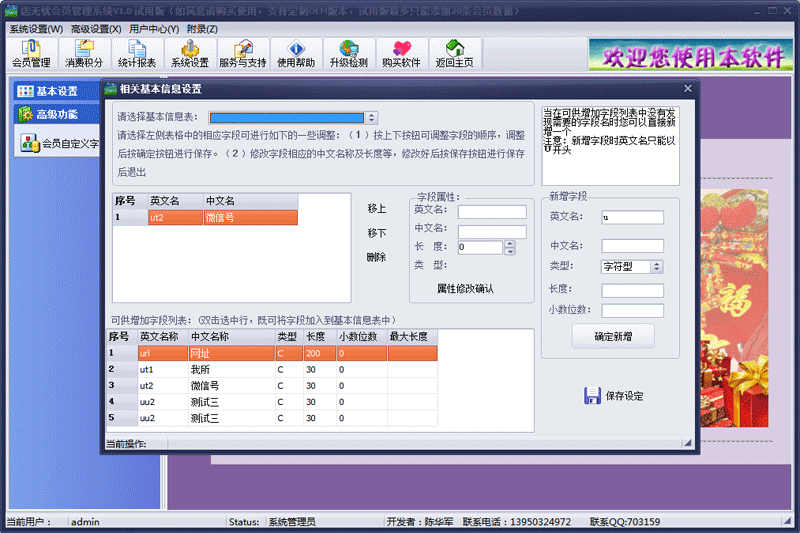Click the 移上 button
This screenshot has width=800, height=533.
(377, 209)
